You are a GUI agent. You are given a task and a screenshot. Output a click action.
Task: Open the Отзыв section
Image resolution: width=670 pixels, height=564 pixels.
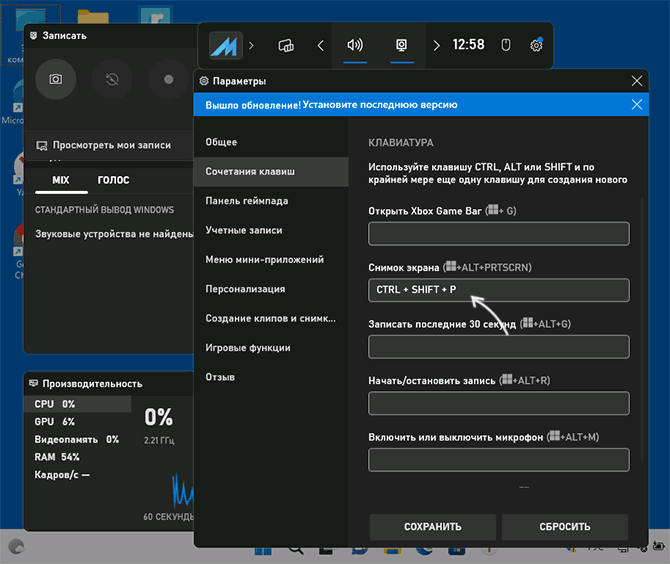coord(271,377)
